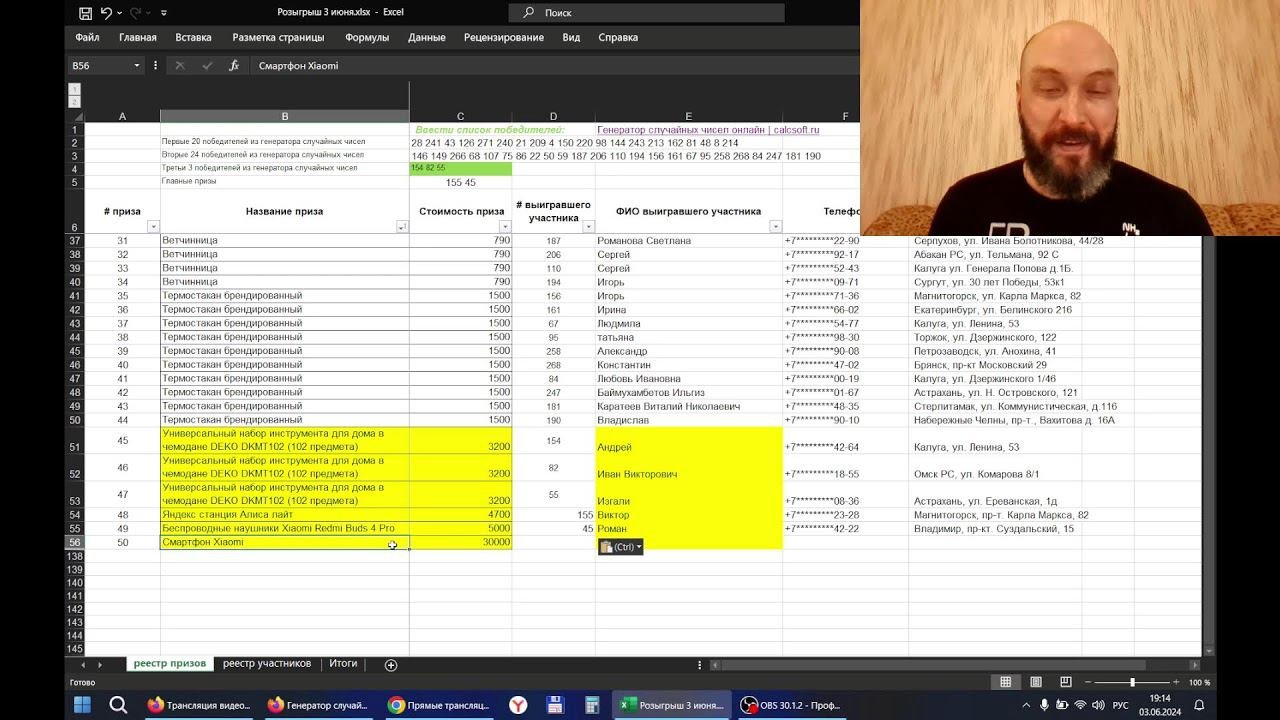The height and width of the screenshot is (720, 1280).
Task: Switch to the Итоги sheet tab
Action: click(343, 664)
